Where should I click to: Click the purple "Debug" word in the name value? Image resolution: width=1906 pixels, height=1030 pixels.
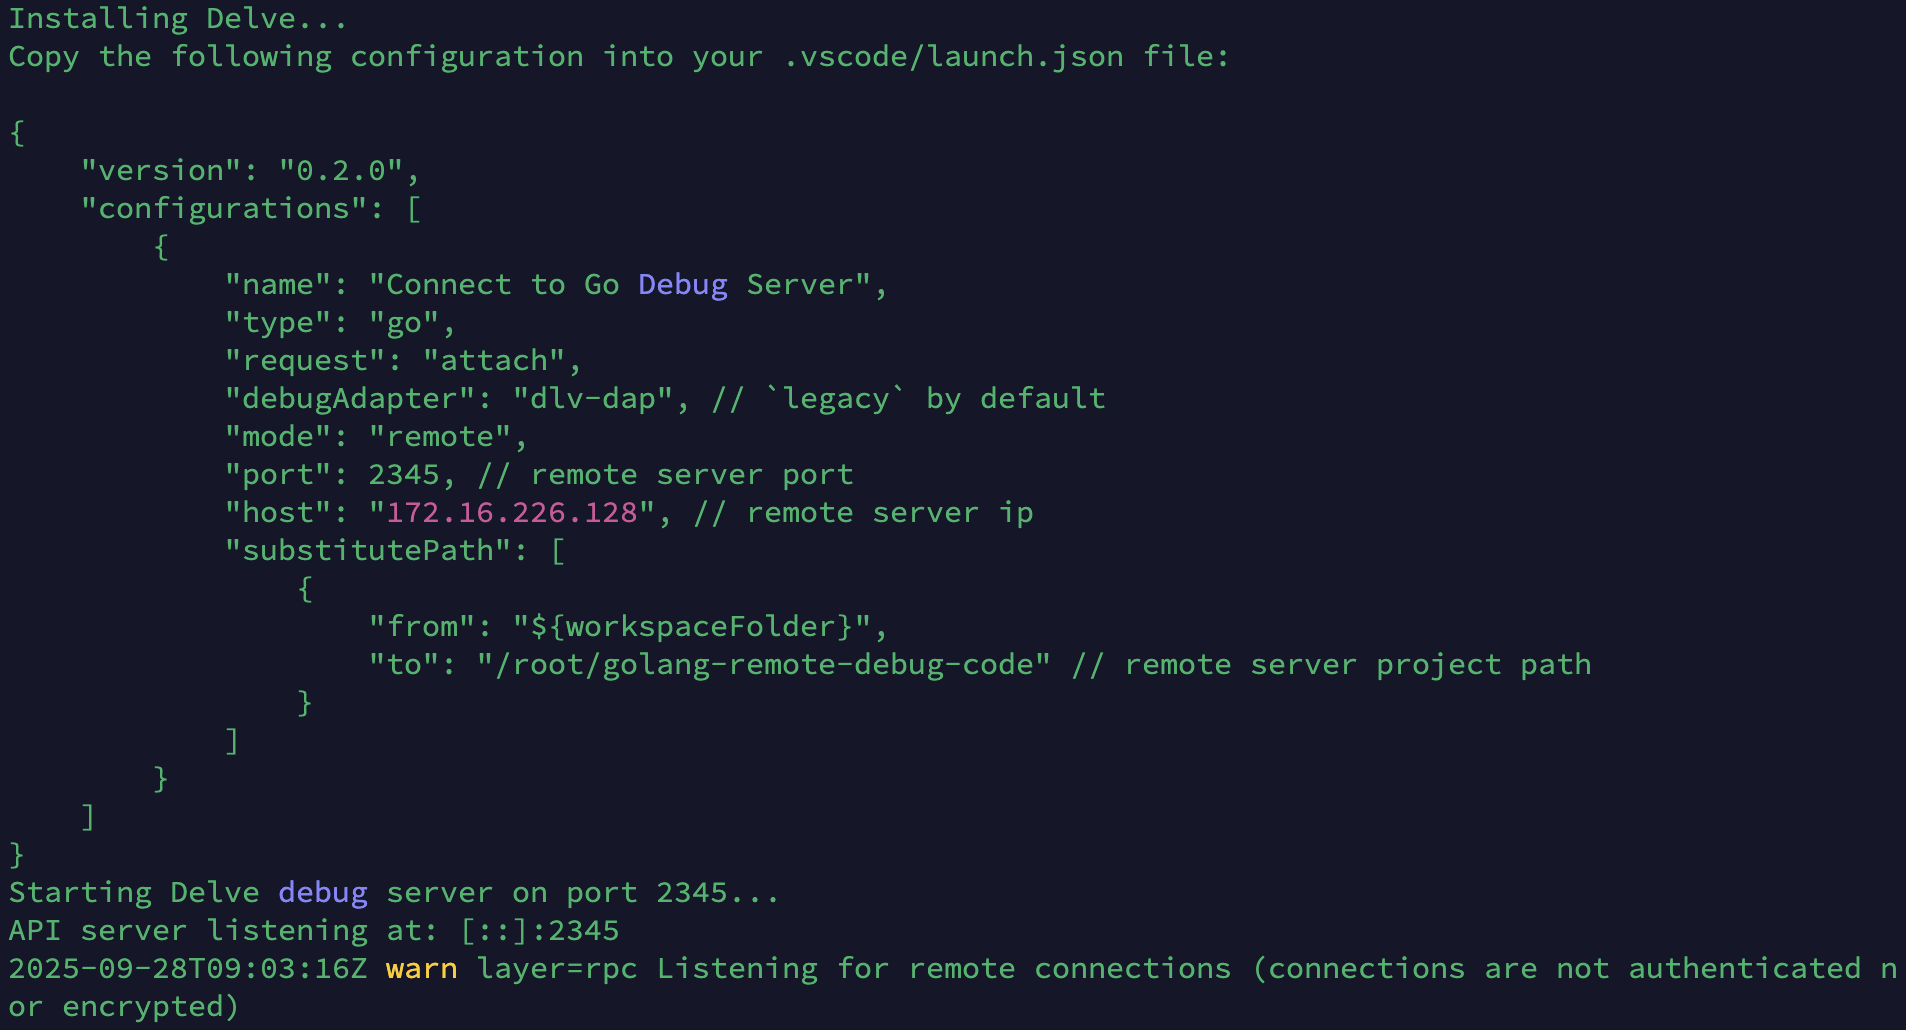click(x=682, y=285)
